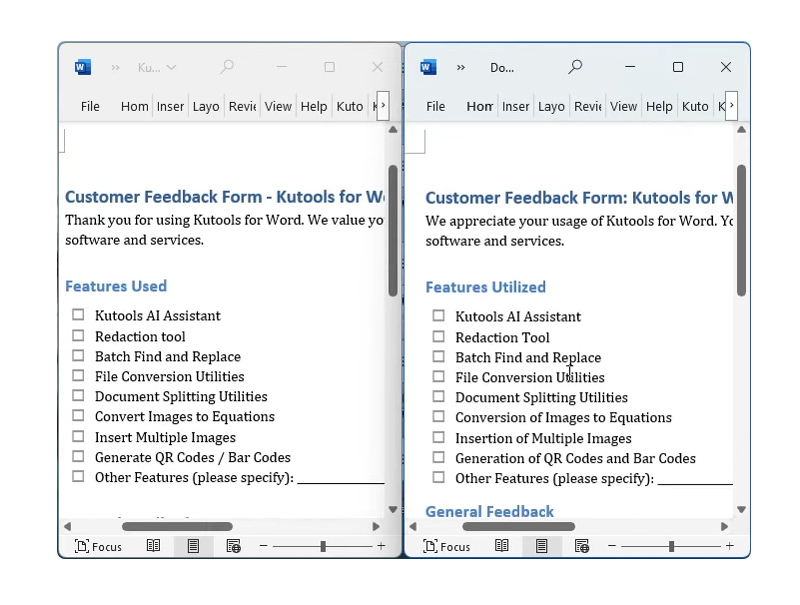Zoom out with minus in left window

tap(263, 546)
